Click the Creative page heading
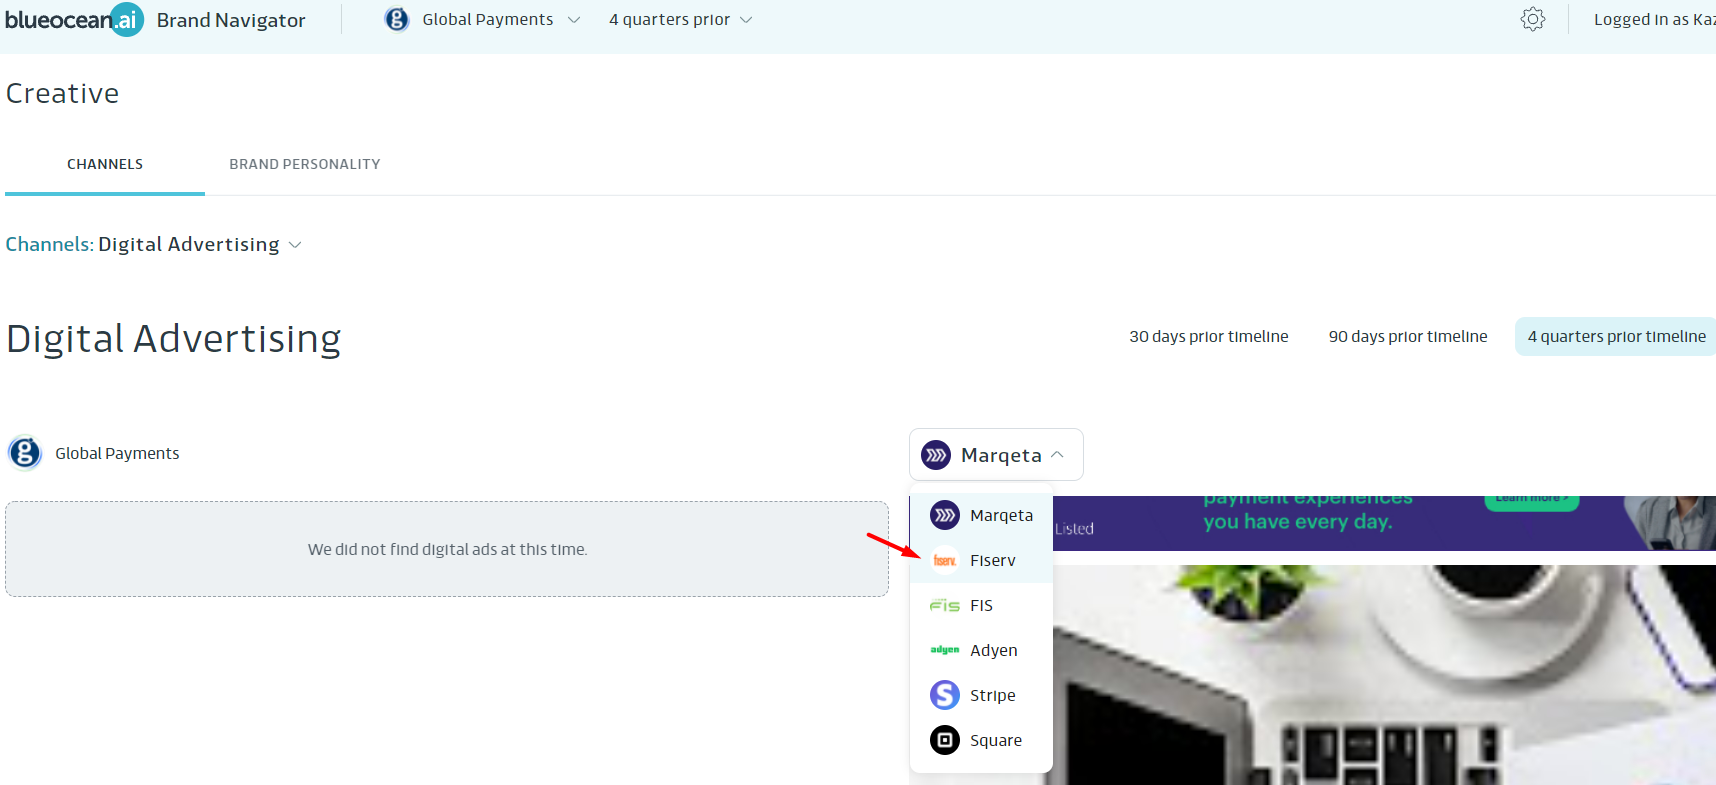The image size is (1716, 785). (x=63, y=93)
